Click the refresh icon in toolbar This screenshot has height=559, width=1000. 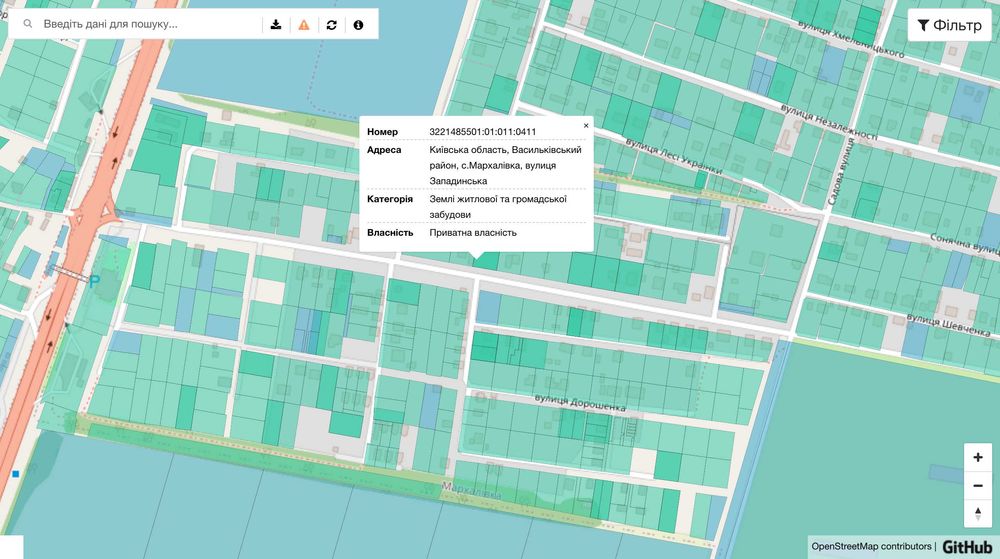[331, 24]
